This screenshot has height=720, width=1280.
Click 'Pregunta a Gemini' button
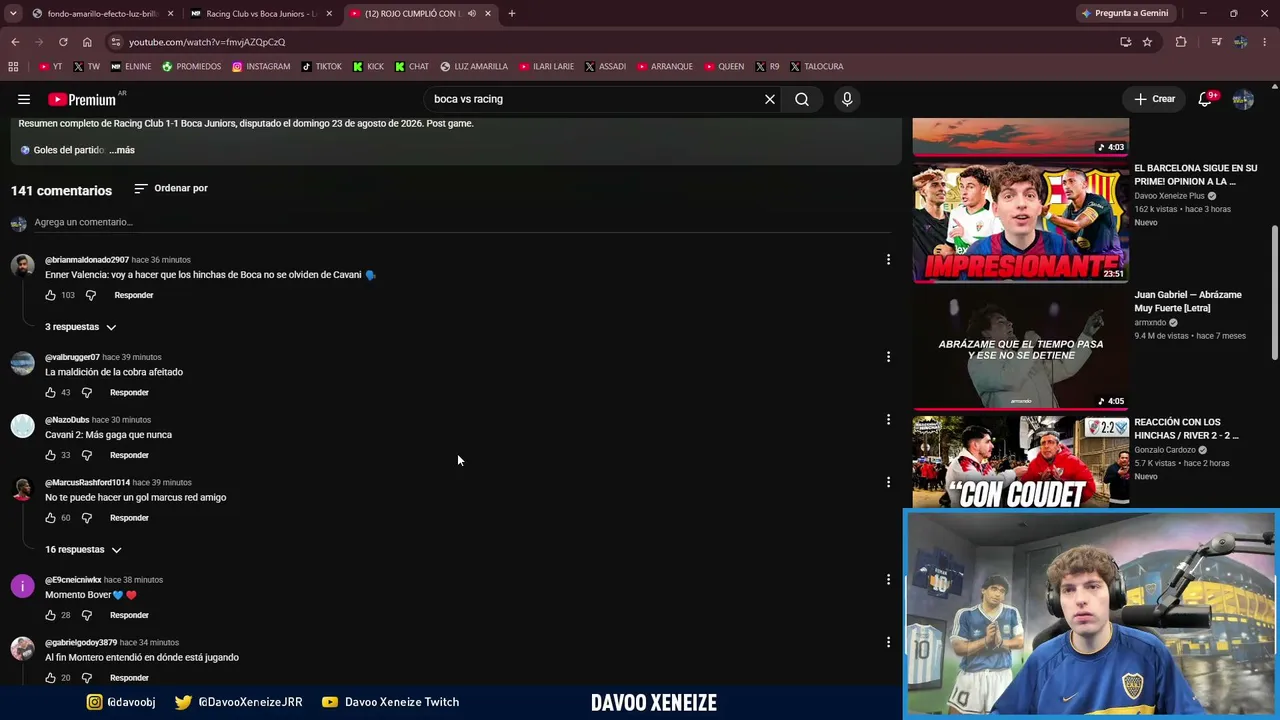(1125, 14)
